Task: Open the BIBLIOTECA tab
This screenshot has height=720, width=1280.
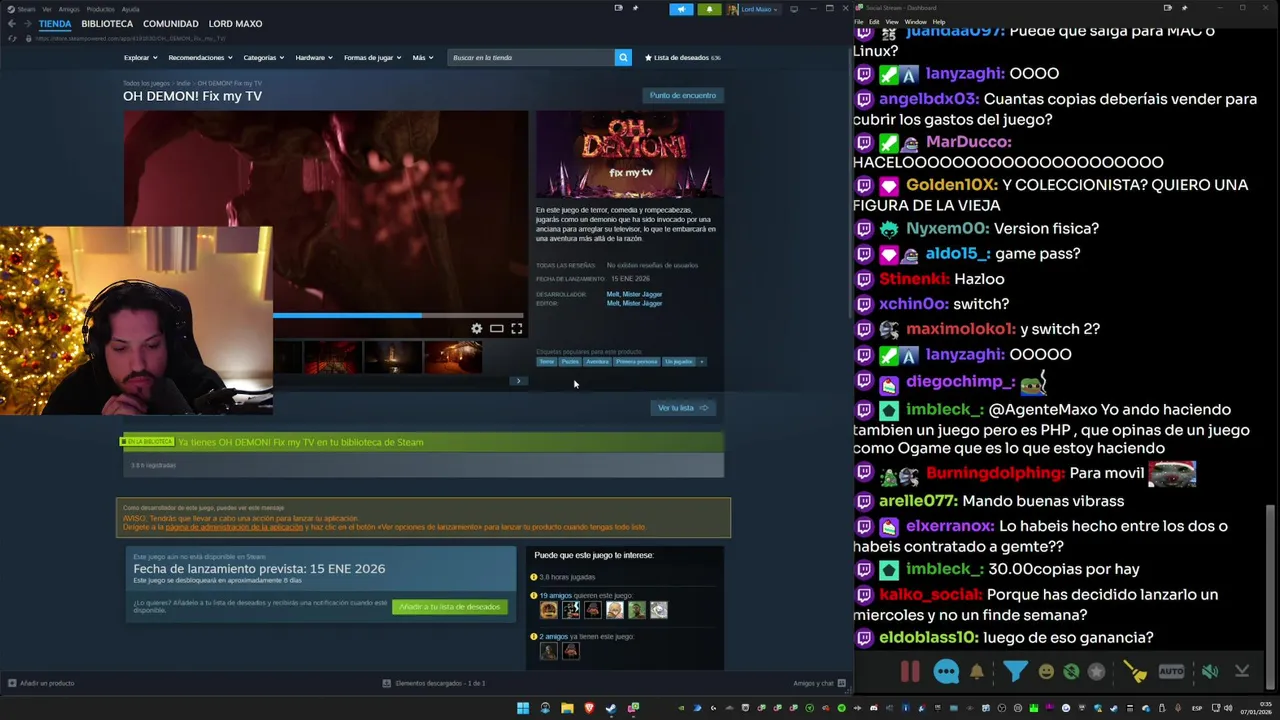Action: coord(107,23)
